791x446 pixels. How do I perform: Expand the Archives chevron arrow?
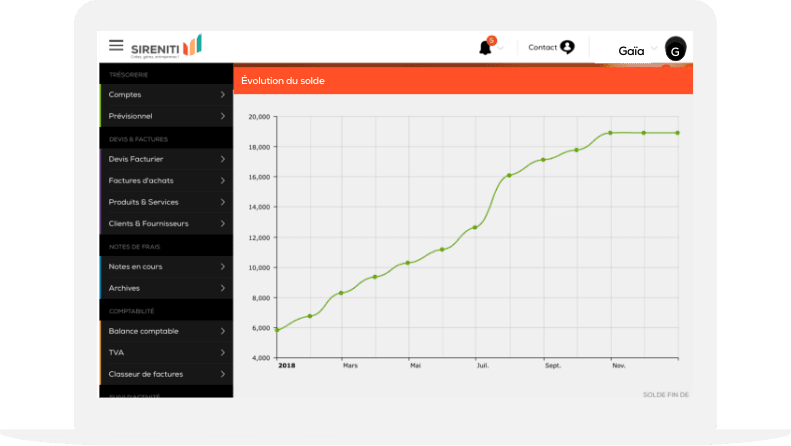222,288
